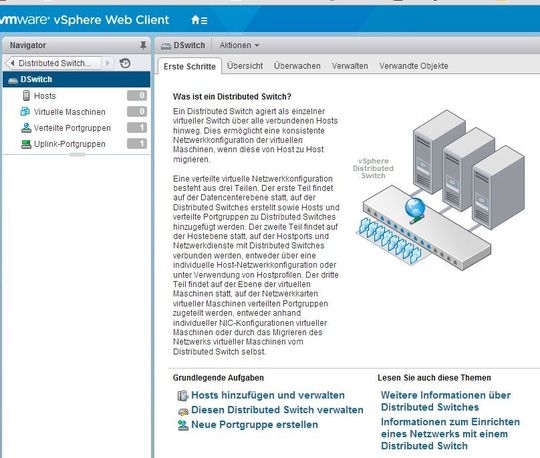Open the navigation history clock icon
540x458 pixels.
(125, 63)
